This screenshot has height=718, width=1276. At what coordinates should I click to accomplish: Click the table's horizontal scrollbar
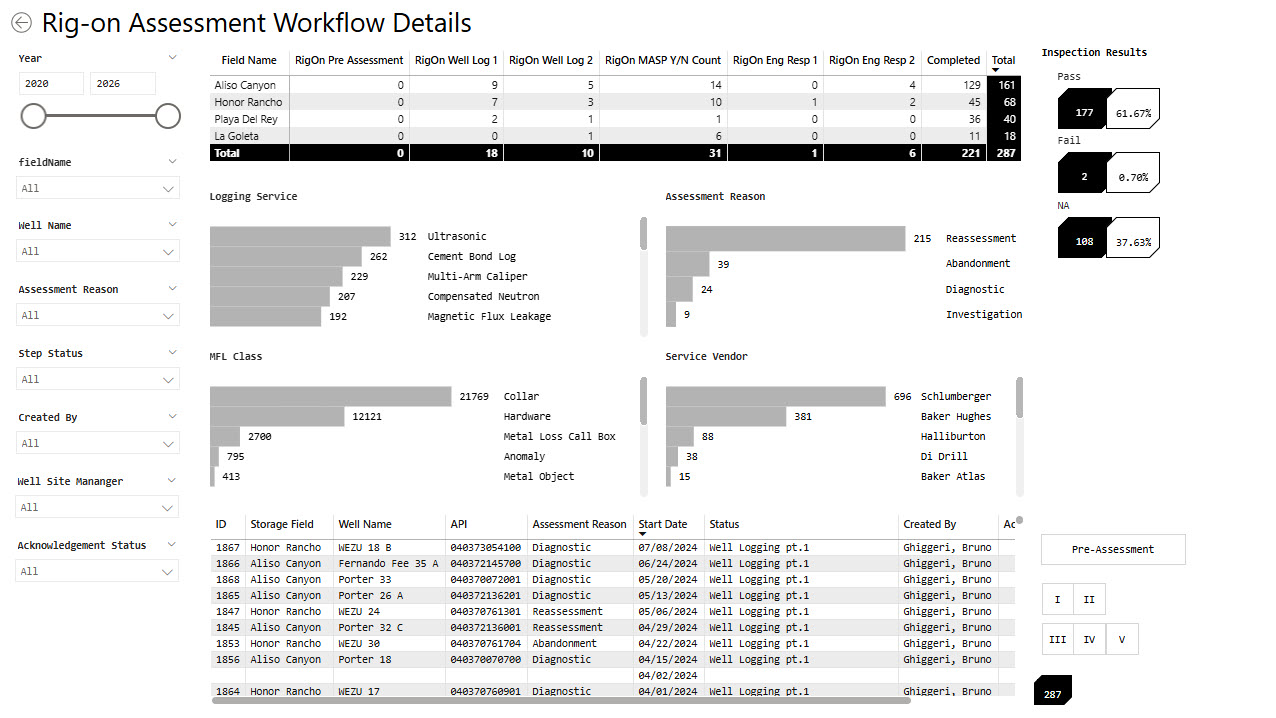tap(561, 700)
